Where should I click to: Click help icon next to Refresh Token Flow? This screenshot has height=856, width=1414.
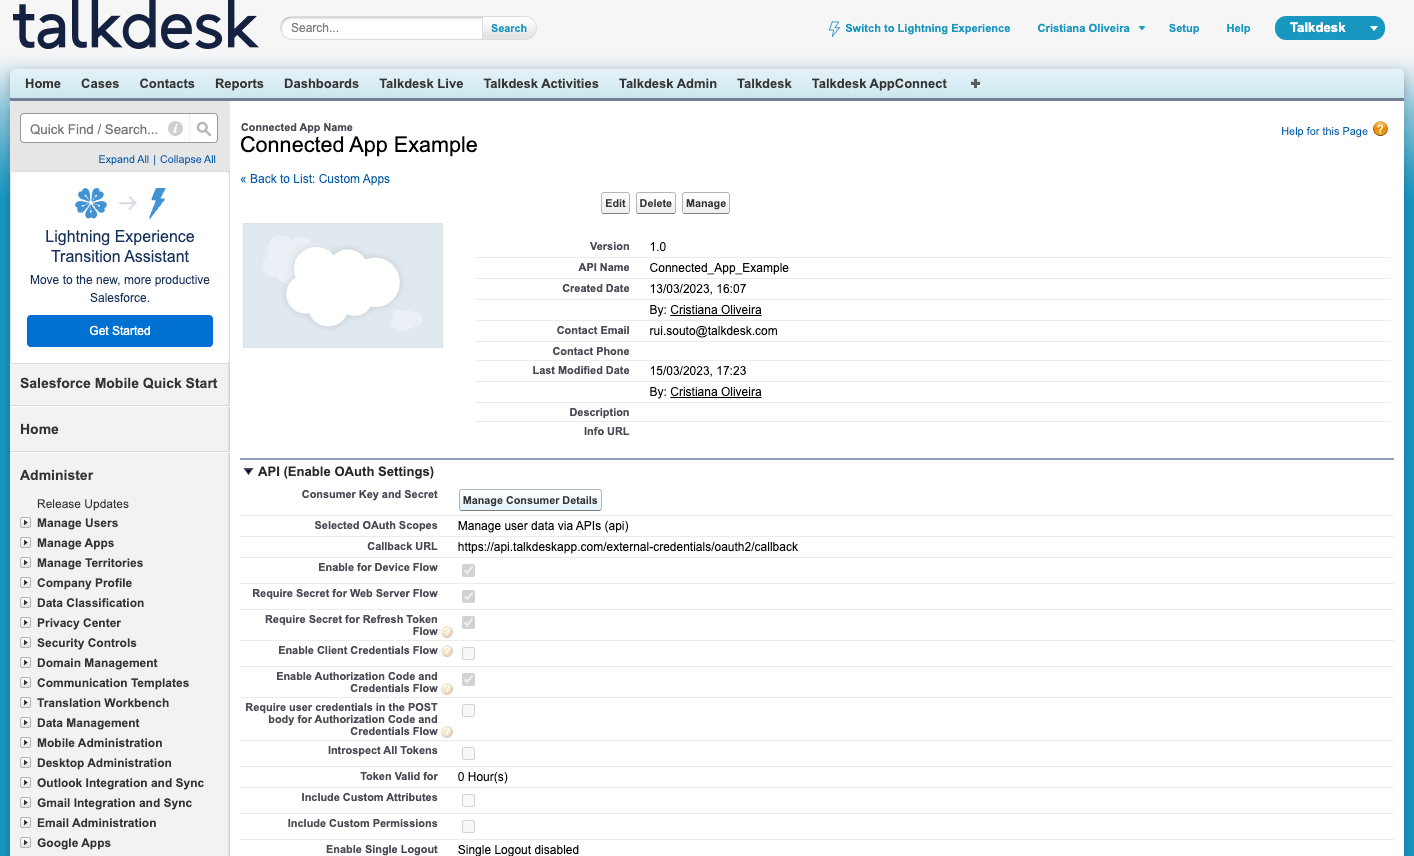(447, 632)
